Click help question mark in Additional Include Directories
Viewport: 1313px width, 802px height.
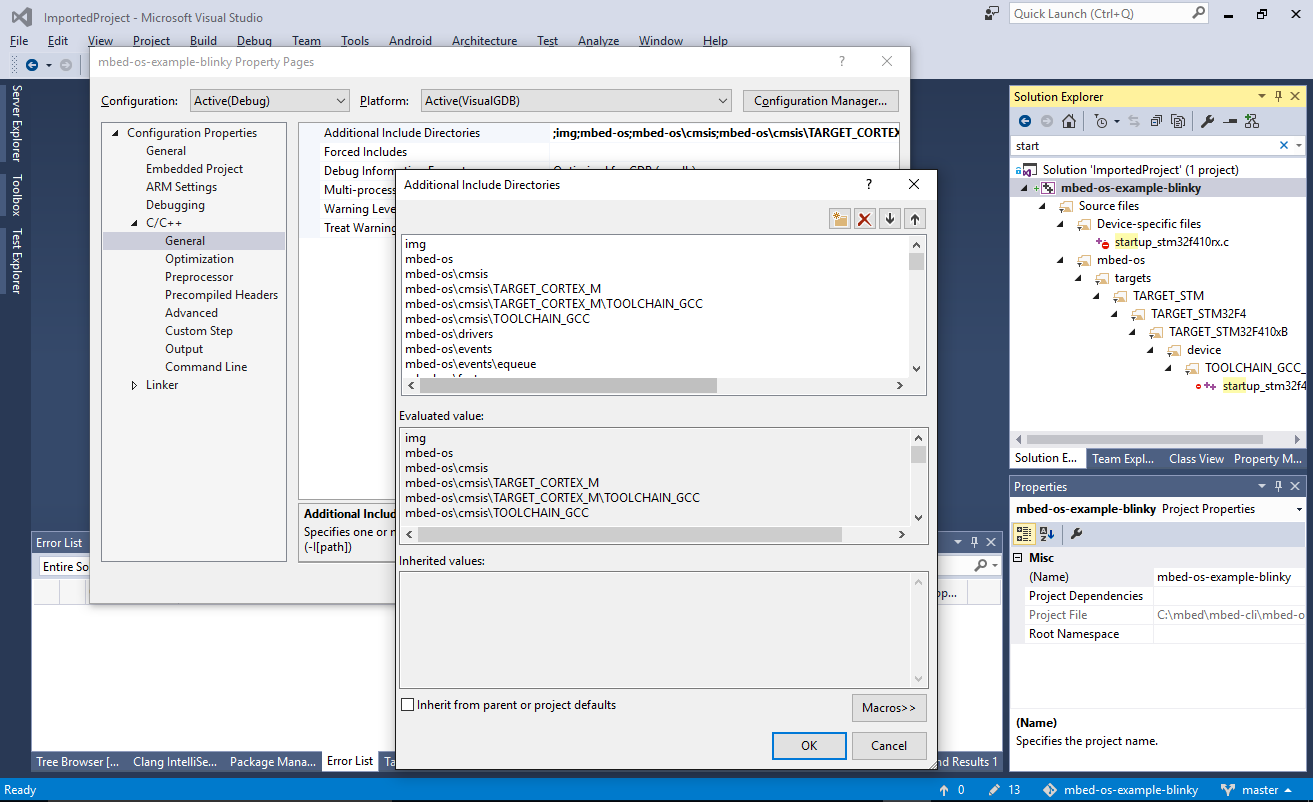pyautogui.click(x=868, y=184)
